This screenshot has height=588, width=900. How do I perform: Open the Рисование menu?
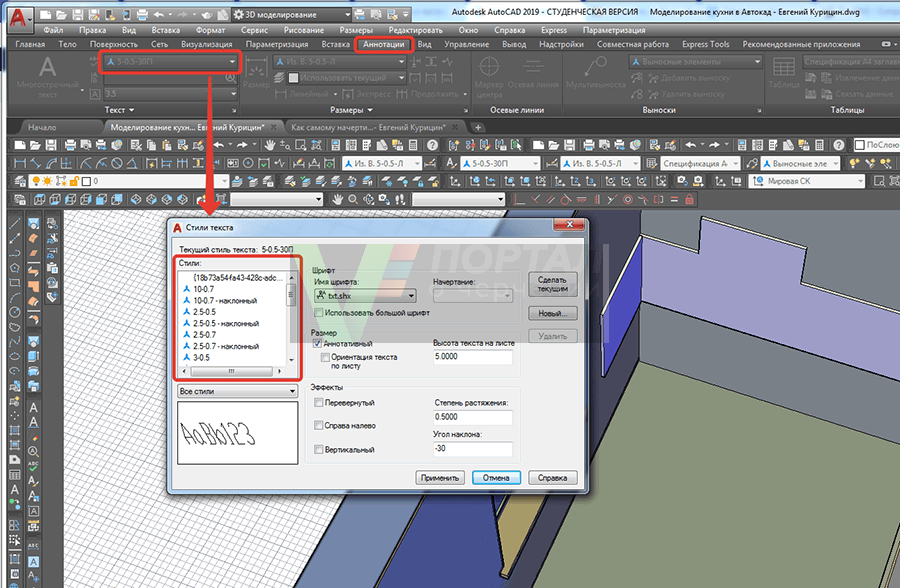(303, 31)
